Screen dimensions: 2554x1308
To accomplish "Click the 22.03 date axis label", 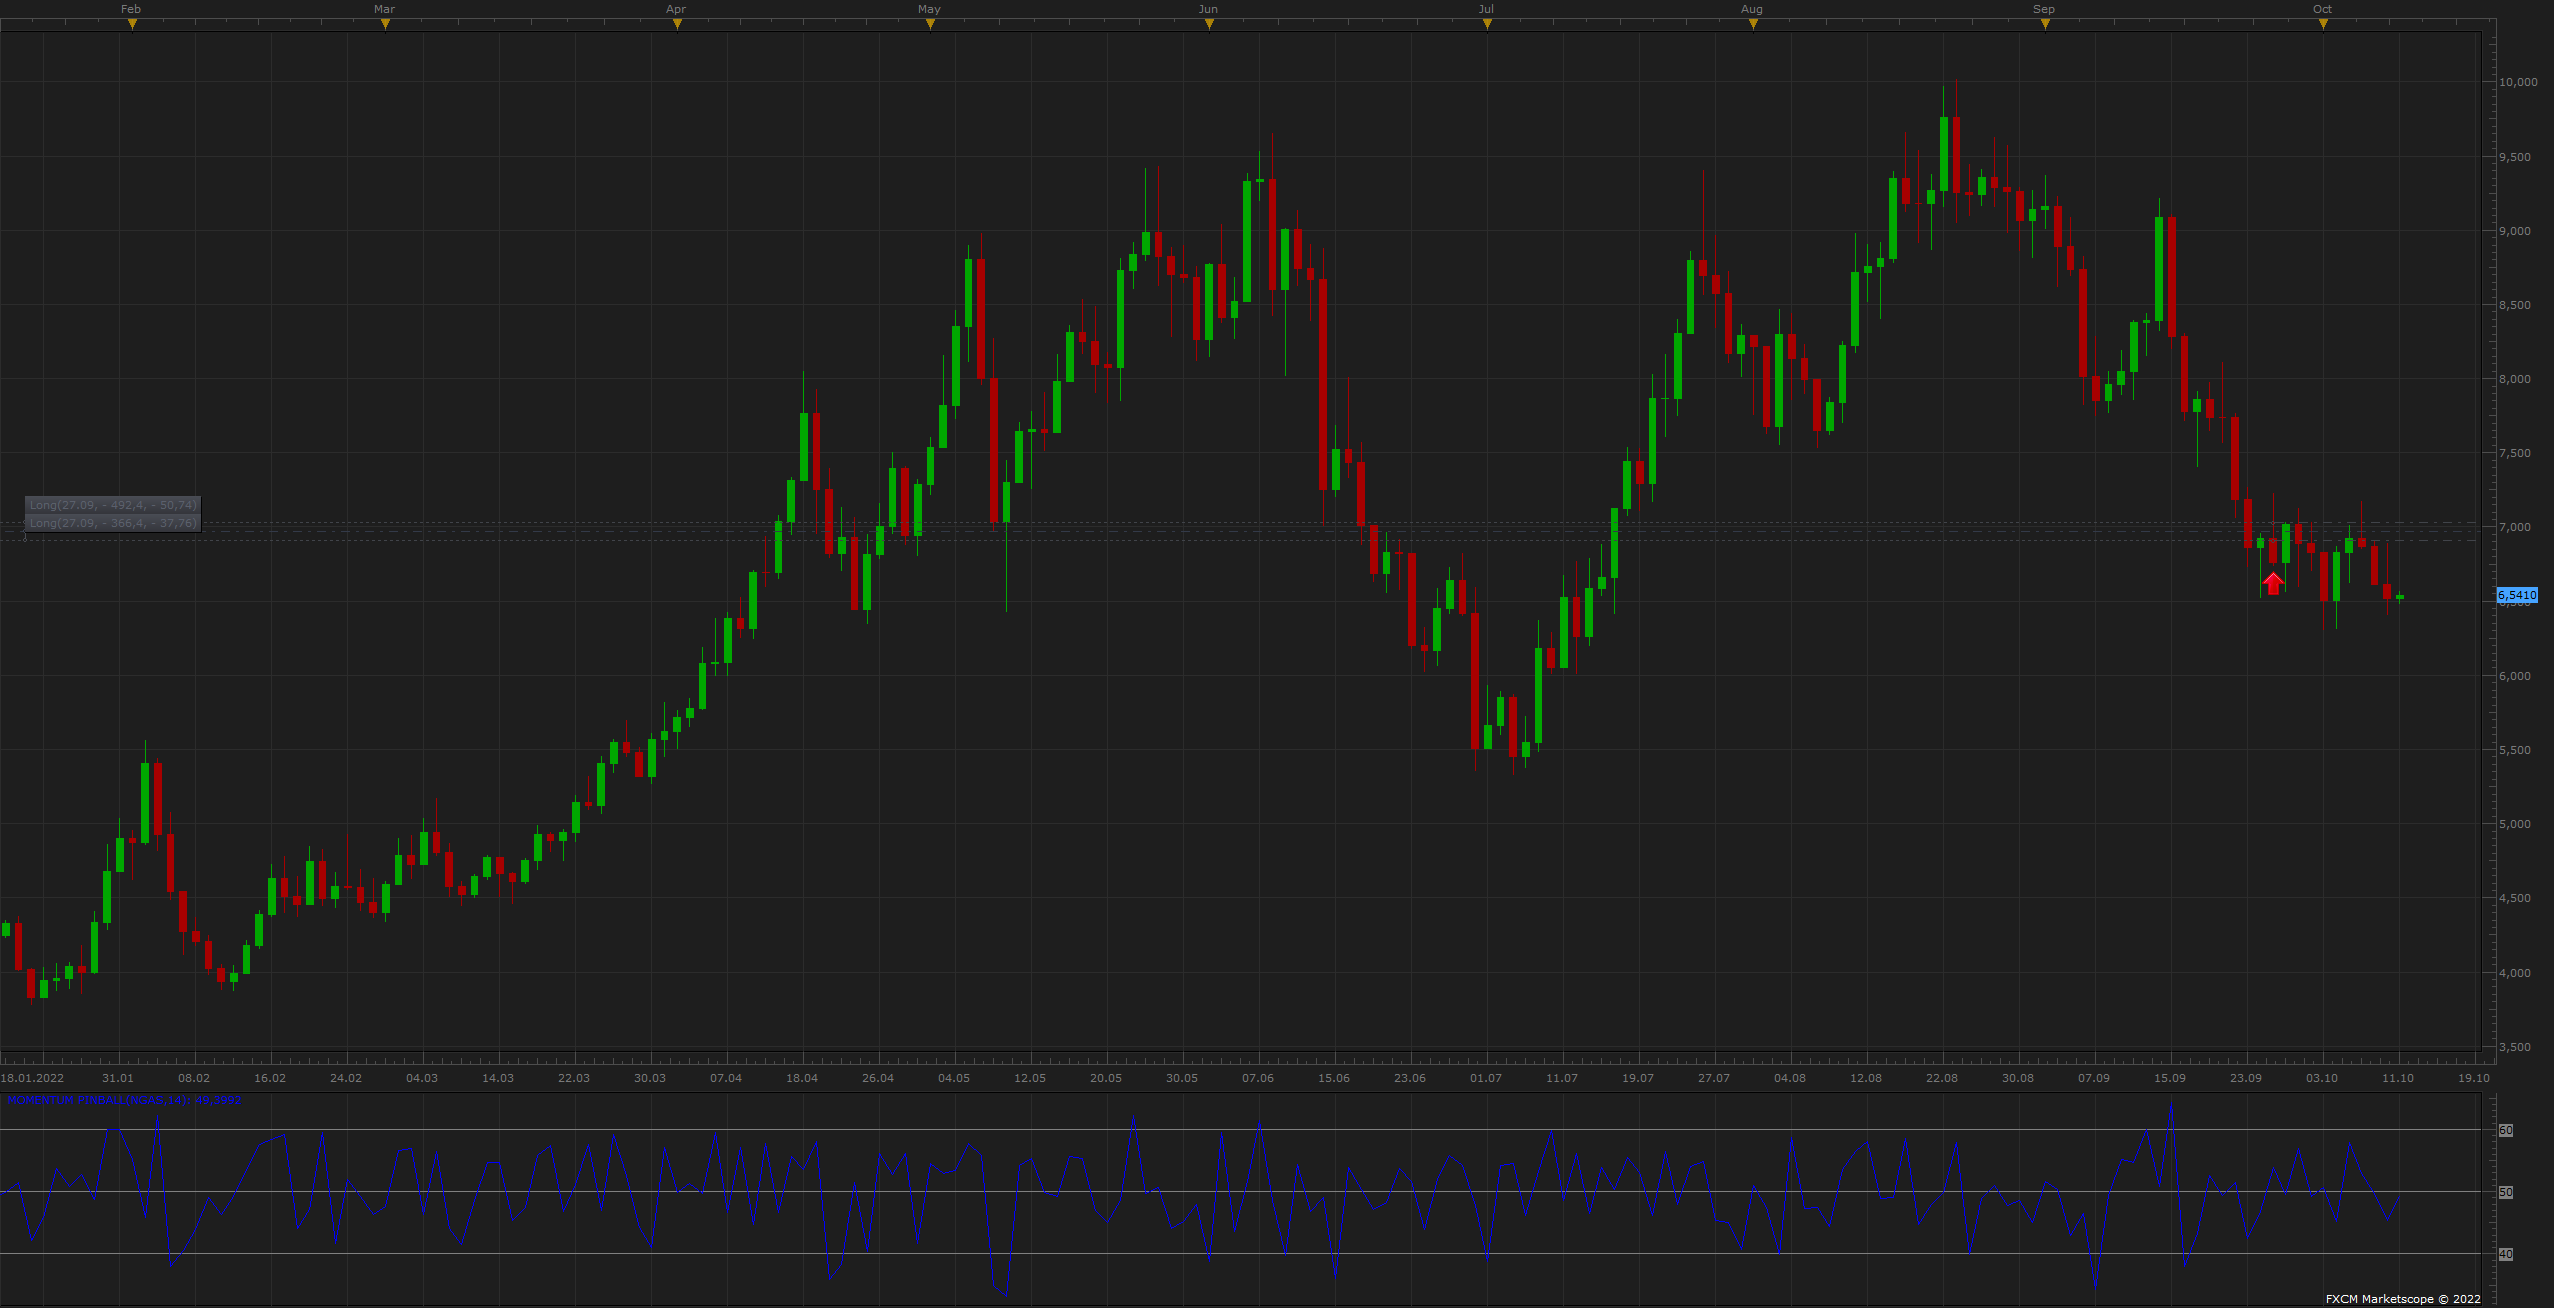I will pyautogui.click(x=574, y=1078).
